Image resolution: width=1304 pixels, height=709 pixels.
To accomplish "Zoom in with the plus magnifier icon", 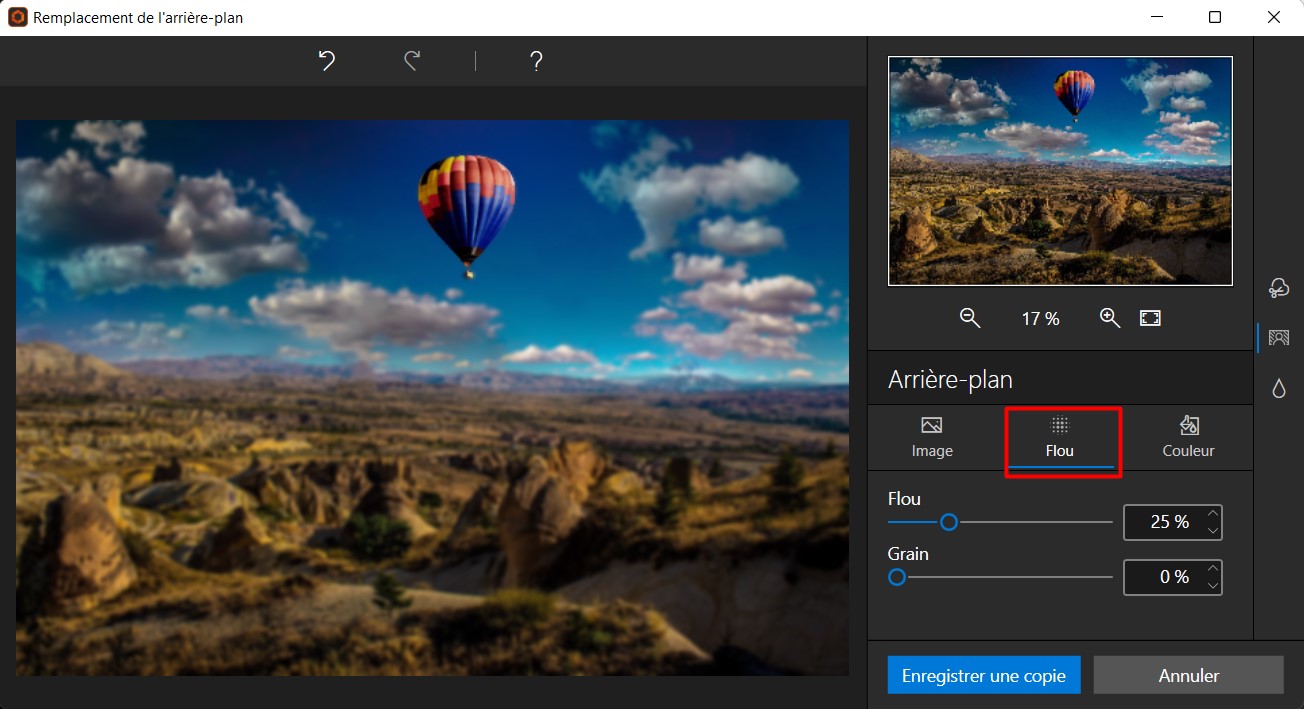I will pos(1110,318).
